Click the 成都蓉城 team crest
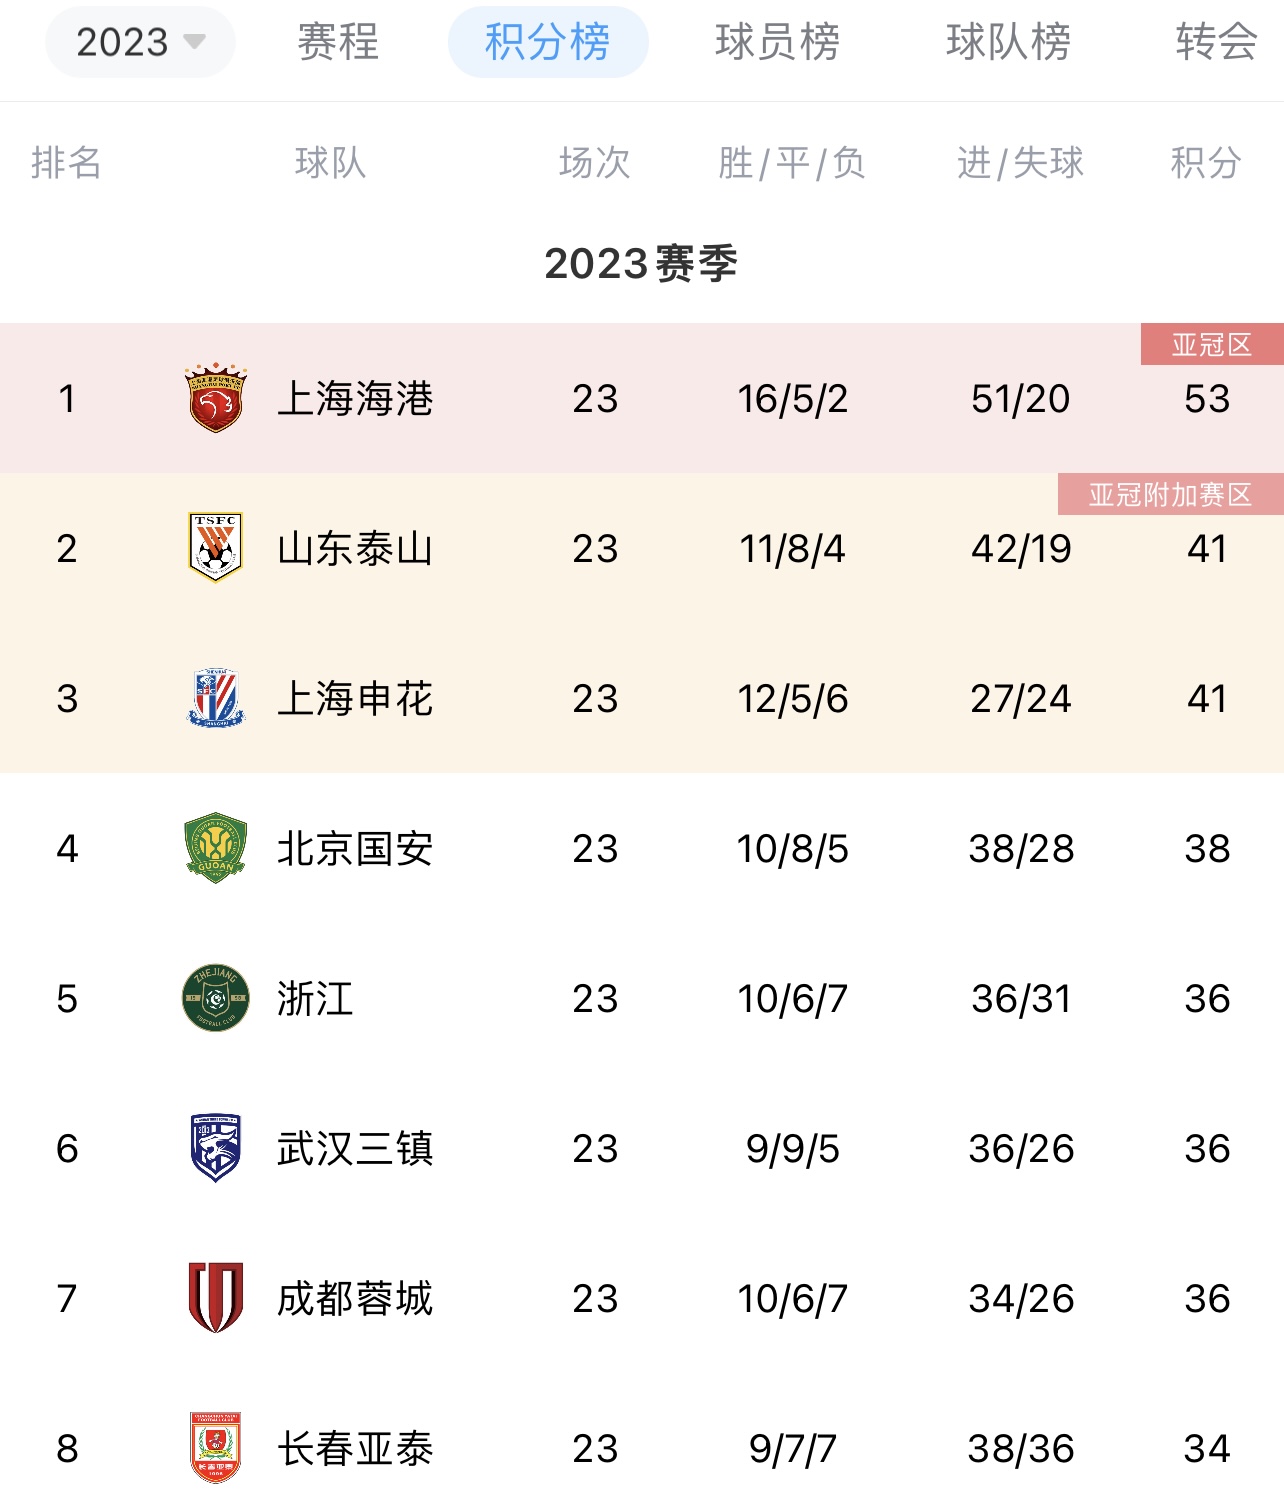 [x=216, y=1298]
